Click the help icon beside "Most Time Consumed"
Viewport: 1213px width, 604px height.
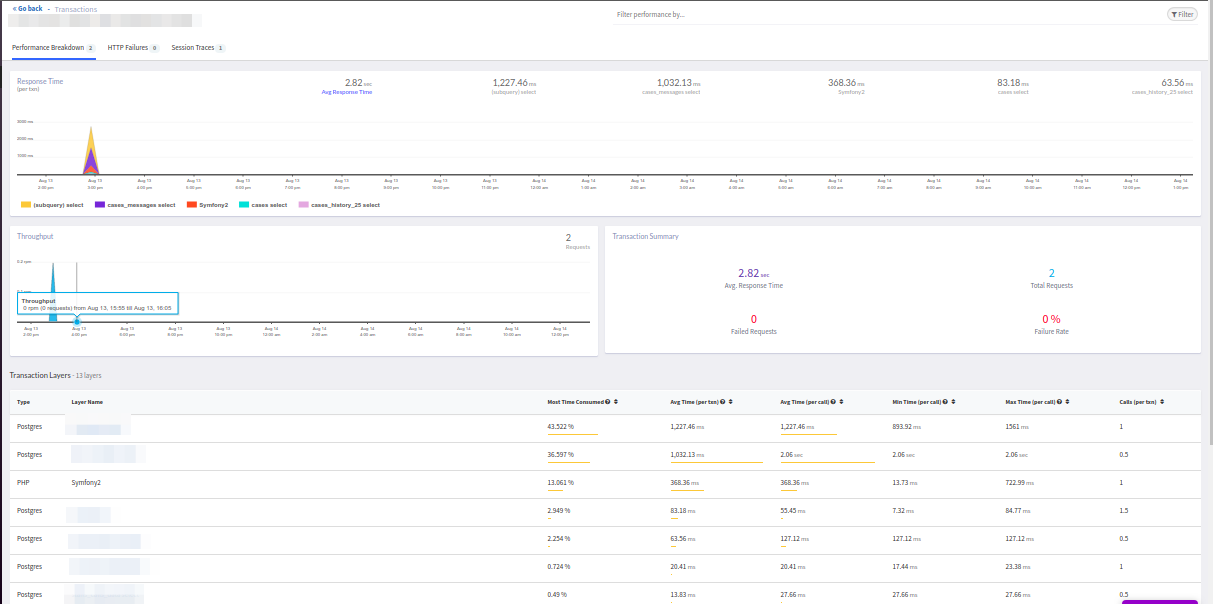[x=608, y=401]
